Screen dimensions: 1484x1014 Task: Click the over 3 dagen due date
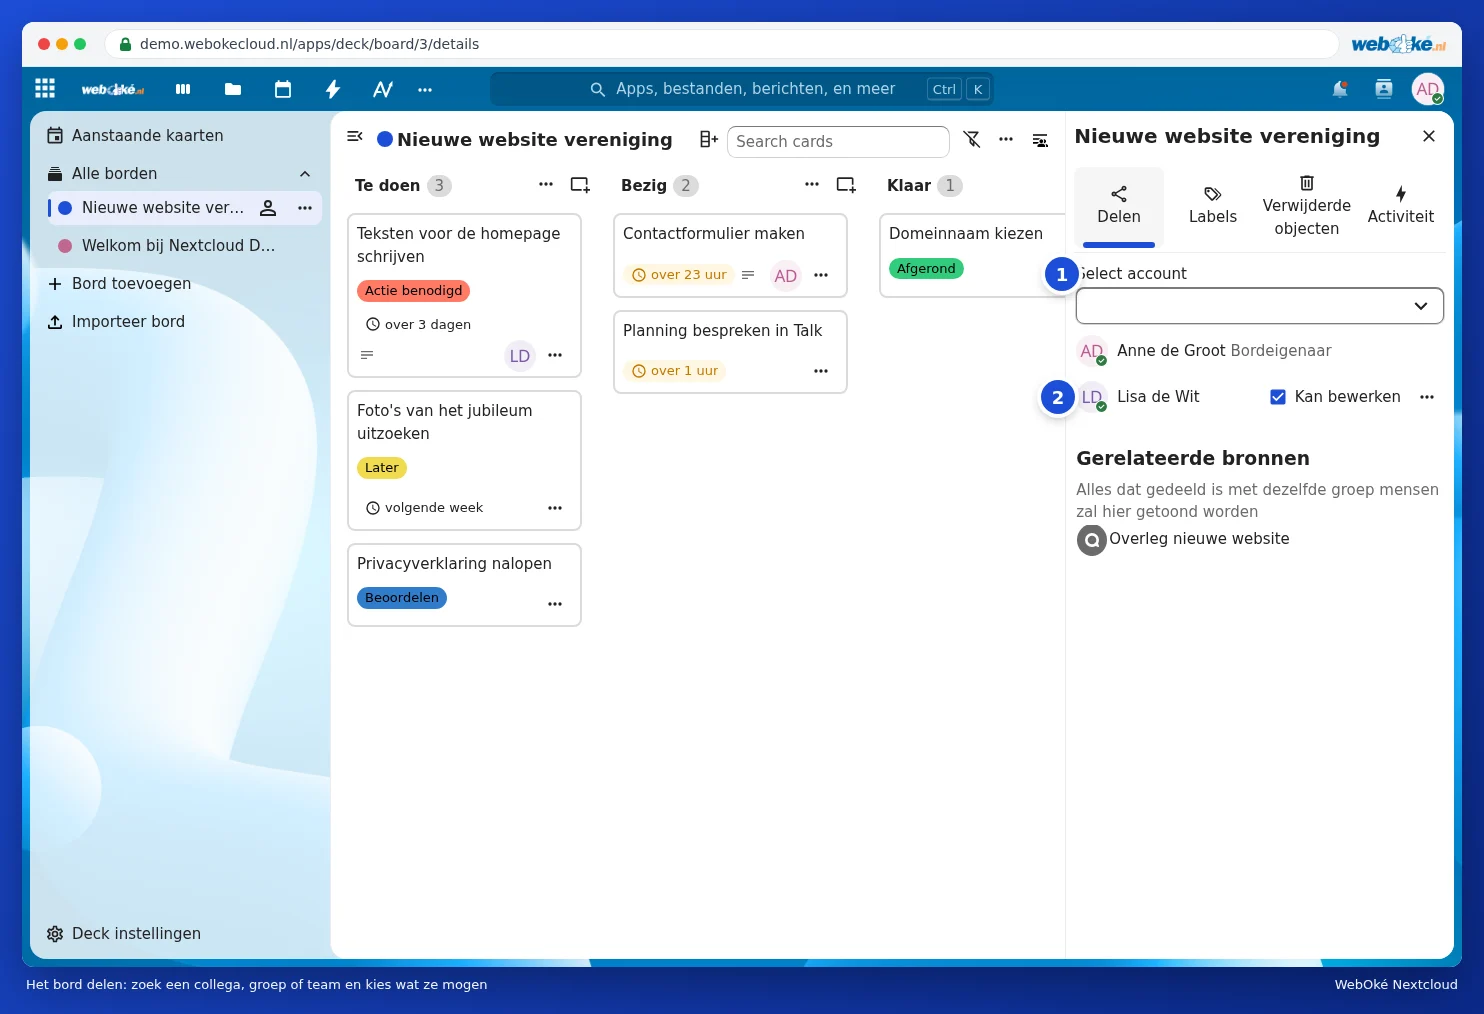click(x=418, y=325)
